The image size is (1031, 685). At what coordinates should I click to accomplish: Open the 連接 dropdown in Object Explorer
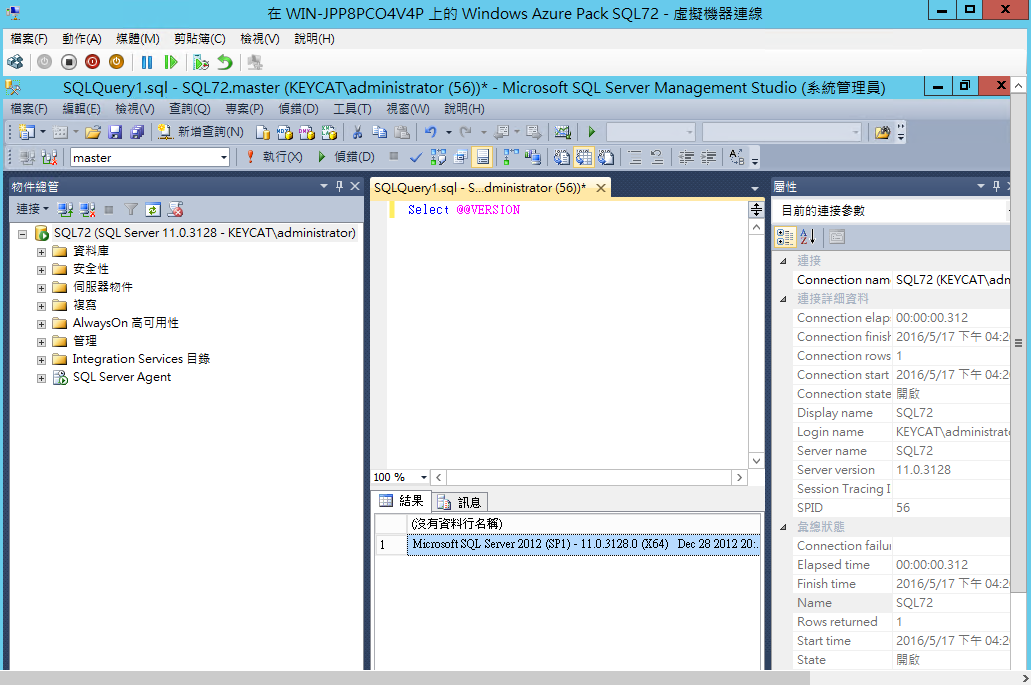tap(32, 209)
